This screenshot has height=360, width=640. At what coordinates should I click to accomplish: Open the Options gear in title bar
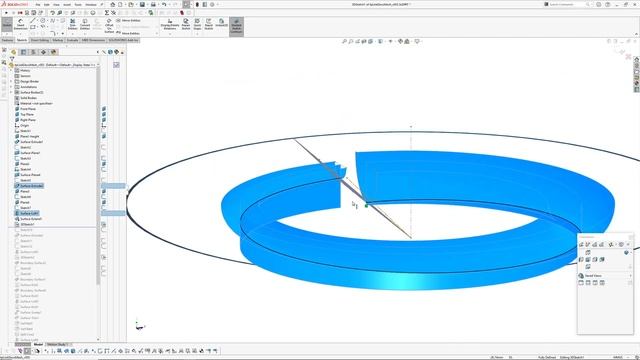pos(212,4)
